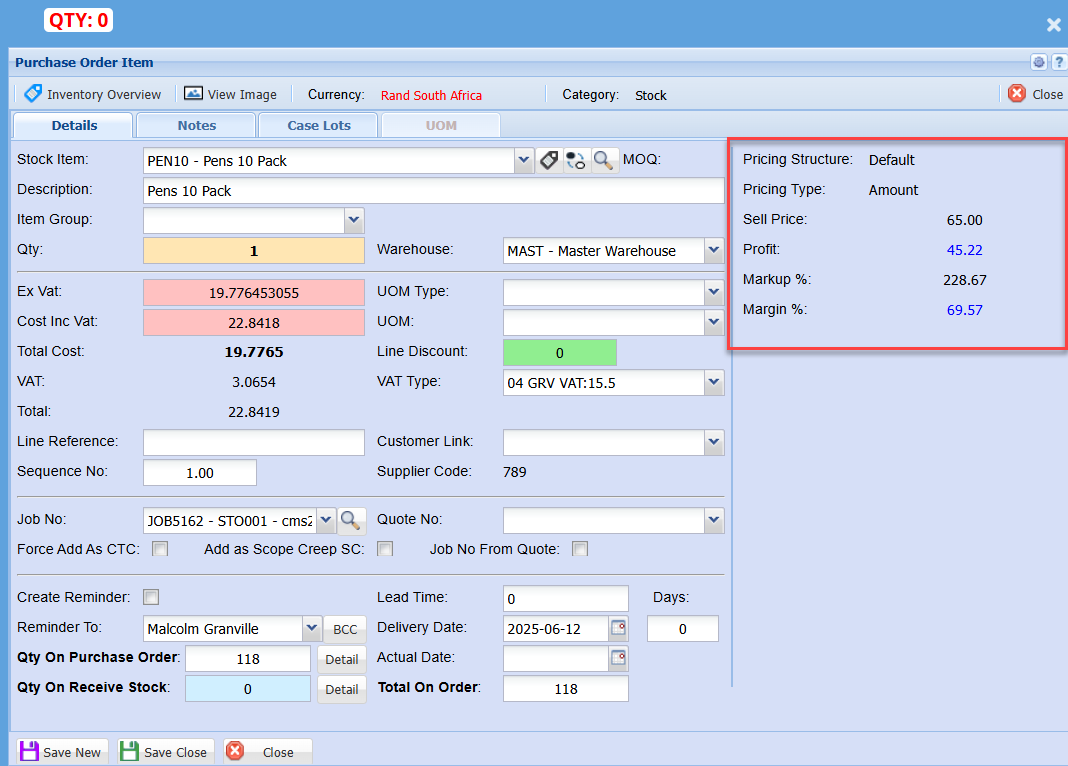Click the help question mark icon
1068x766 pixels.
point(1058,62)
